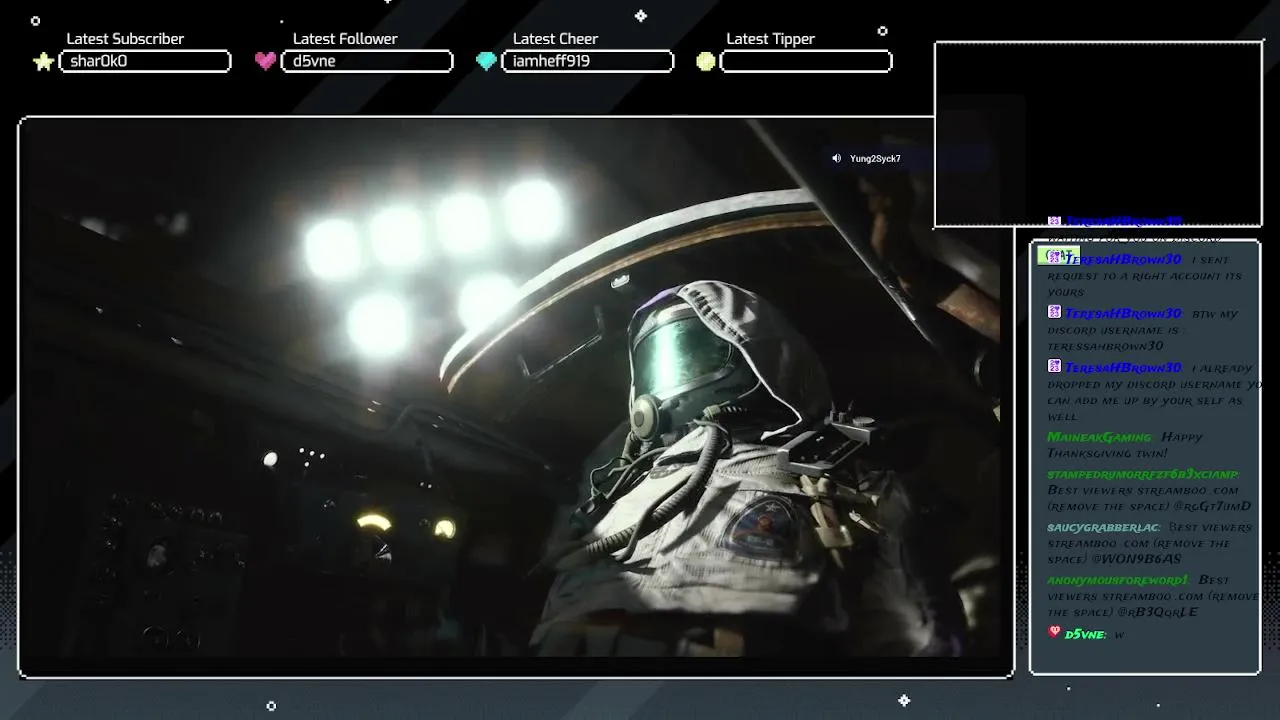Screen dimensions: 1280x720
Task: Click the Latest Cheer diamond icon
Action: pos(486,62)
